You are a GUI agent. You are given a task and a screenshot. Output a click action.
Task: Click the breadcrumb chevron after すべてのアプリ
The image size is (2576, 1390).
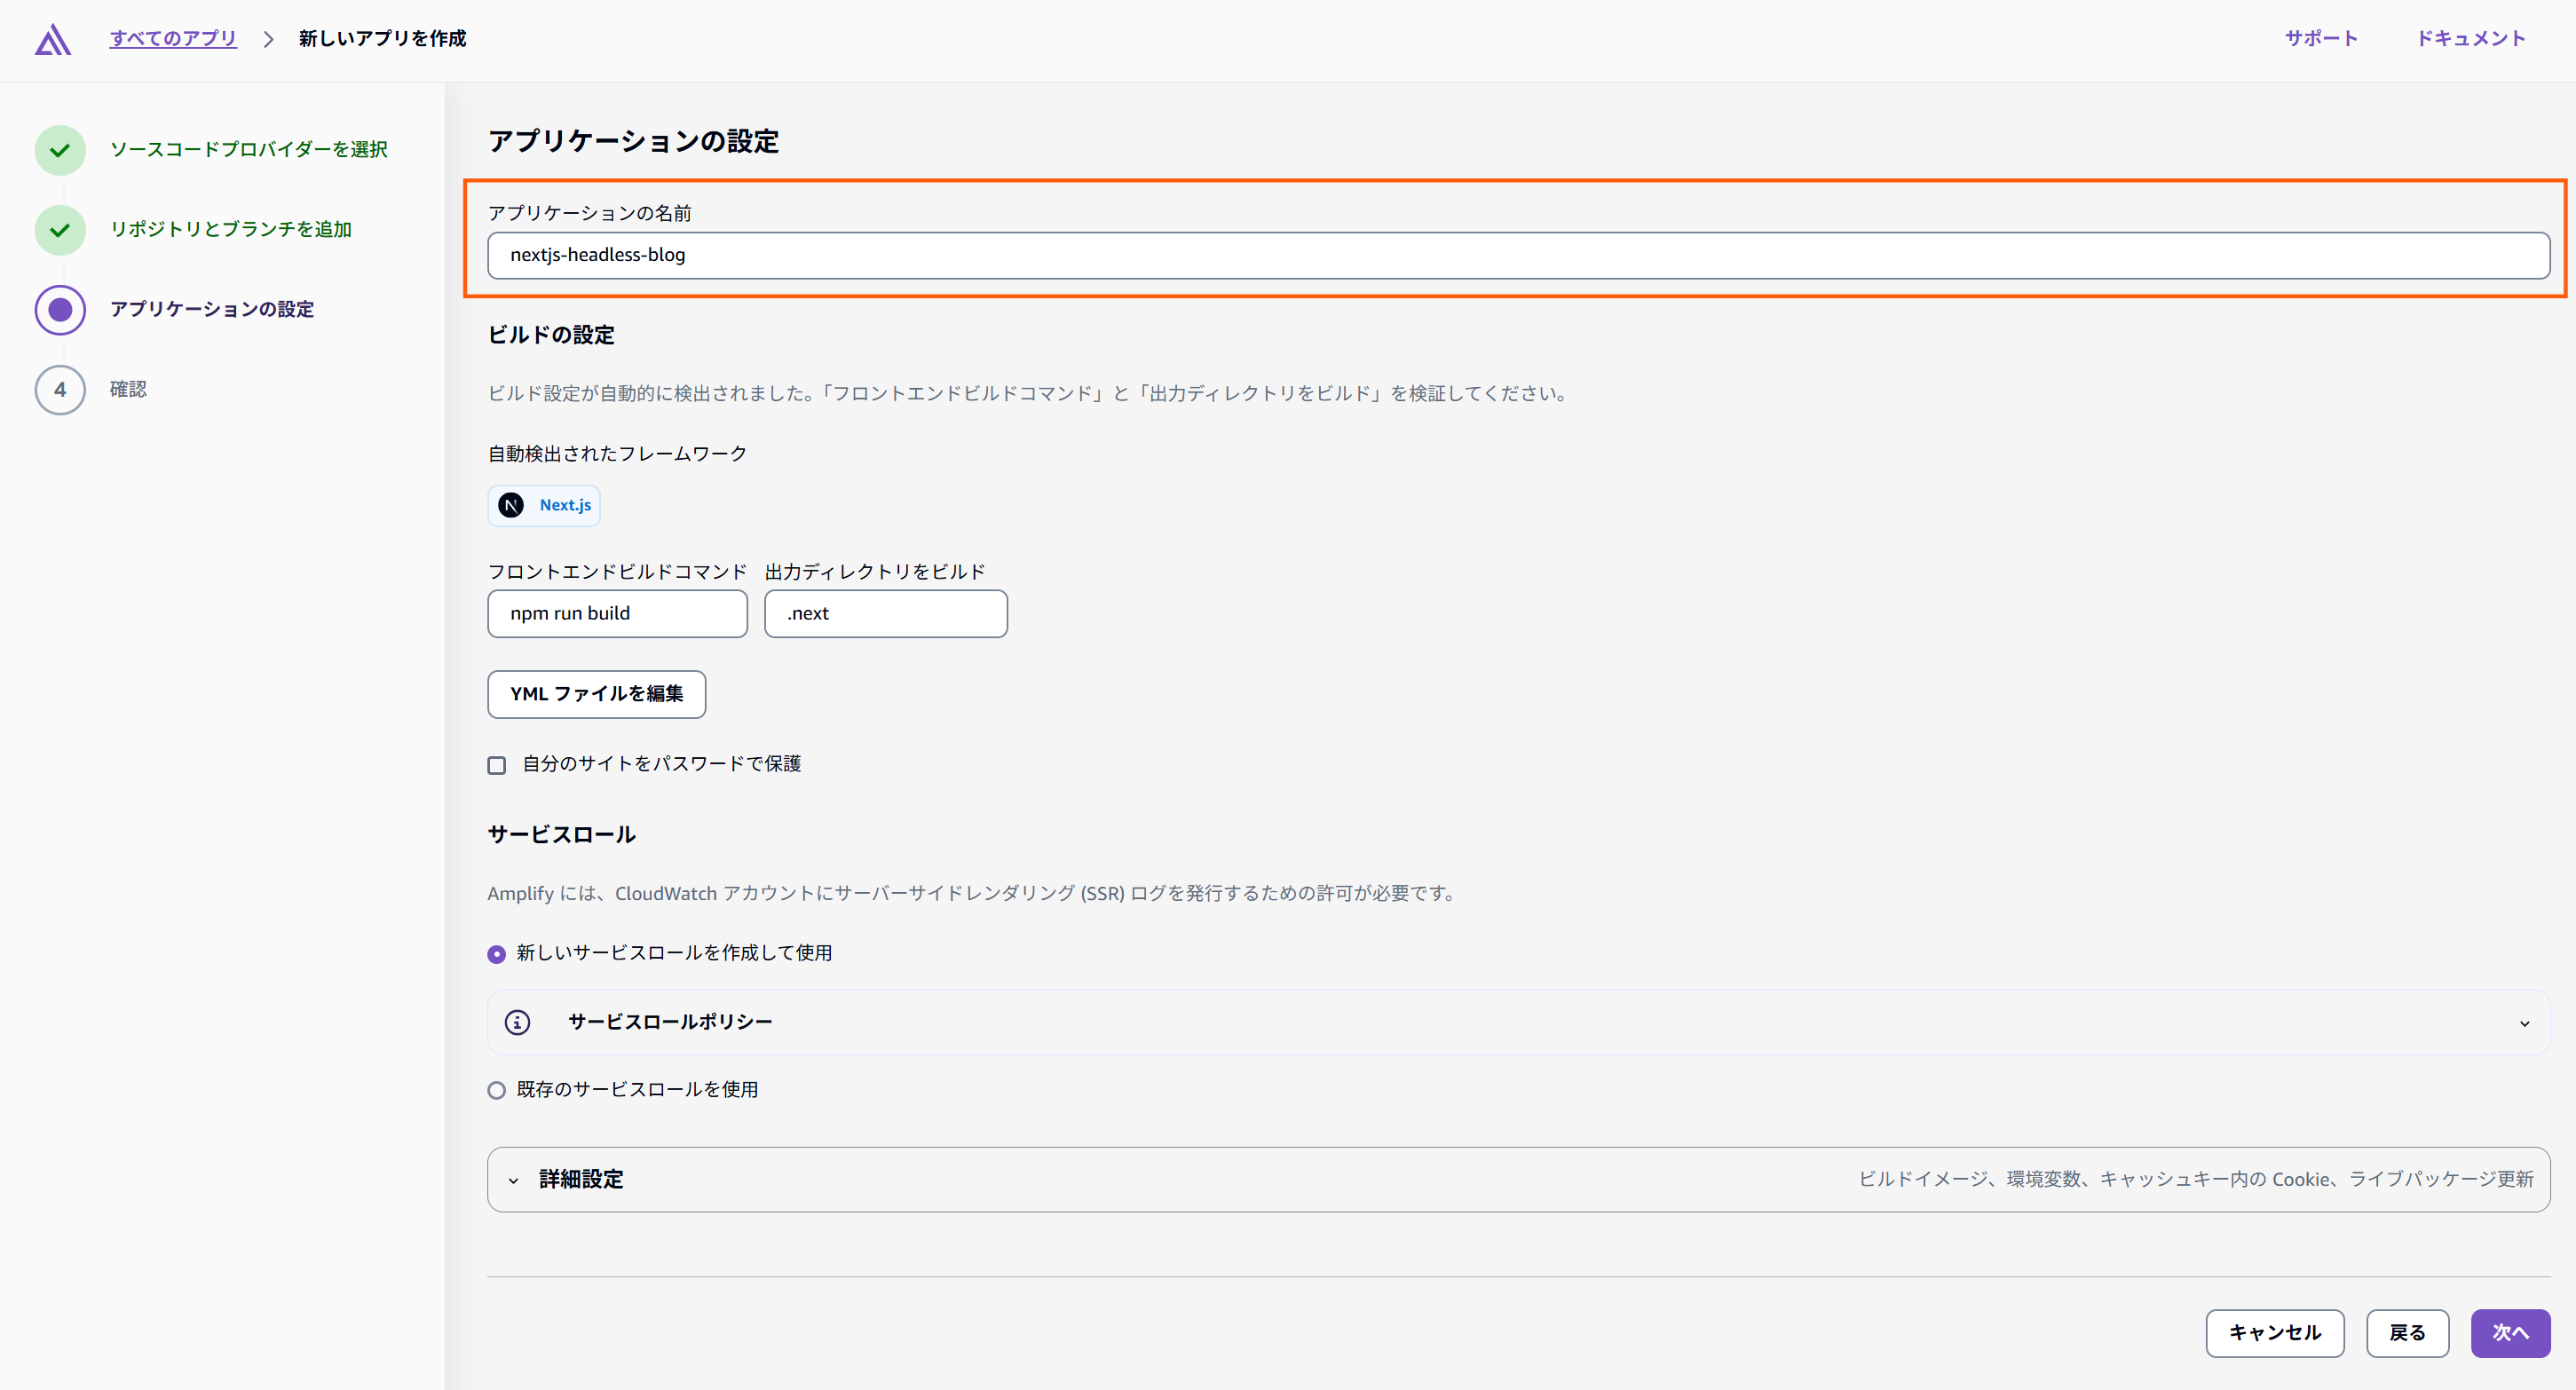pos(268,39)
